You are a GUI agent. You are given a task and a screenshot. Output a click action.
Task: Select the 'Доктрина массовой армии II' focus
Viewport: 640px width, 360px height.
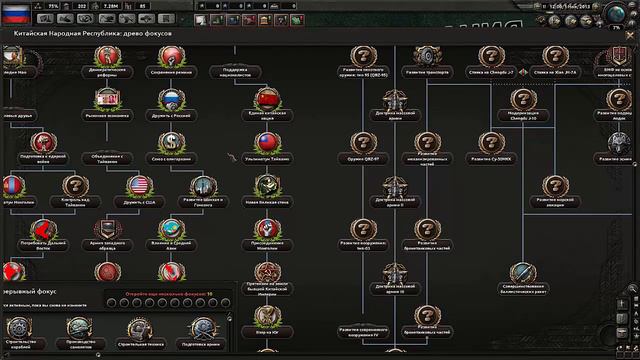[x=395, y=187]
